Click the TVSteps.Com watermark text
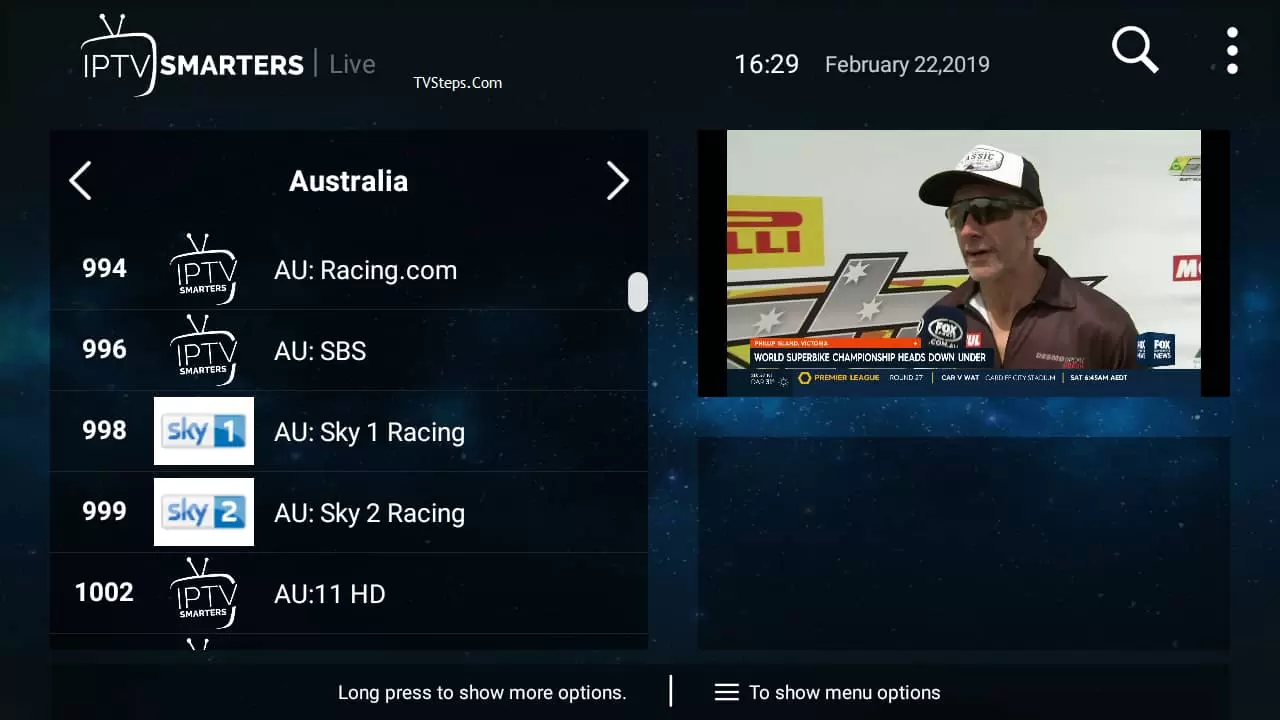The height and width of the screenshot is (720, 1280). (457, 83)
